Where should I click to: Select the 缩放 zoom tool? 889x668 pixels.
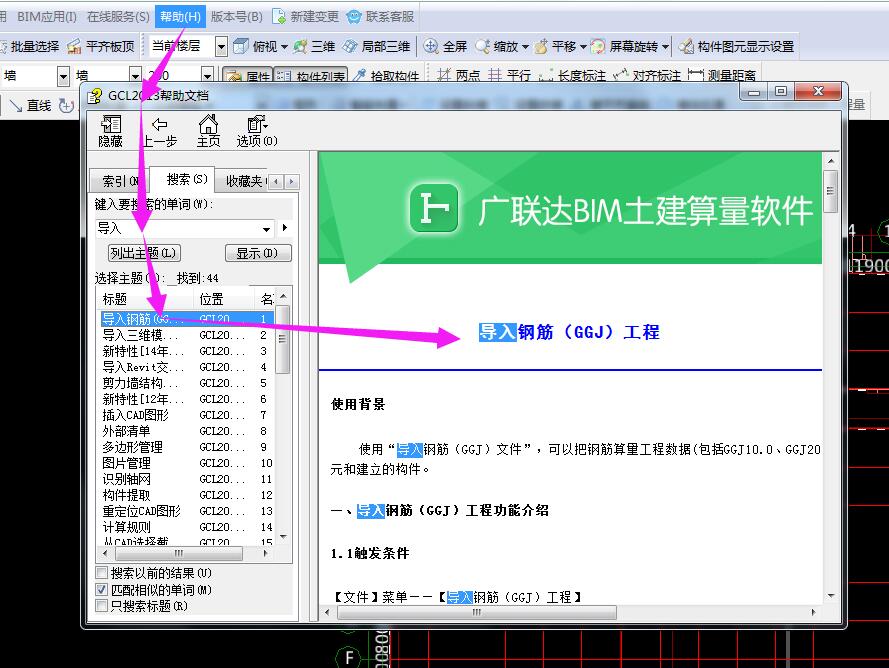tap(497, 46)
